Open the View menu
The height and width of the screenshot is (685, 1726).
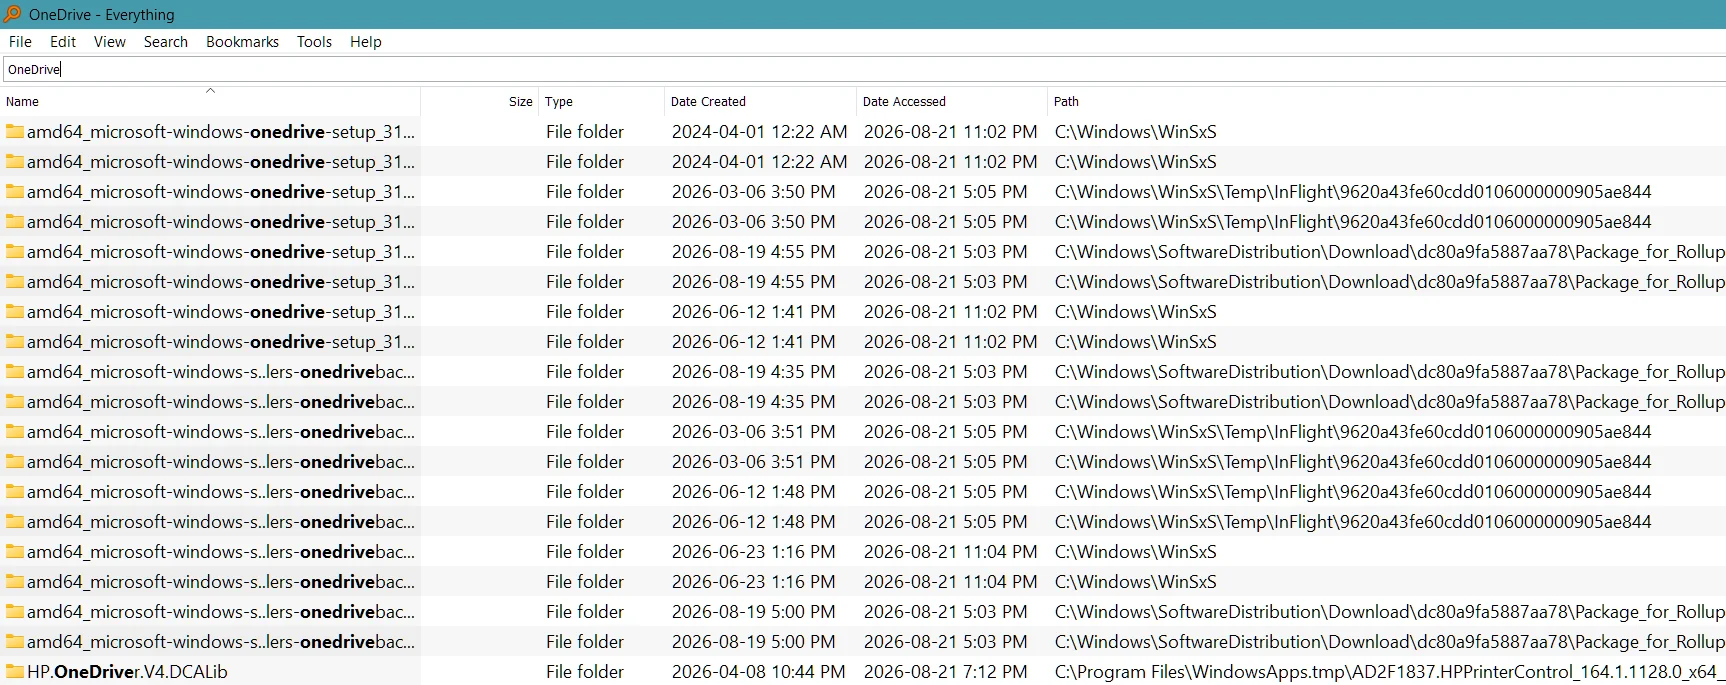click(x=110, y=42)
